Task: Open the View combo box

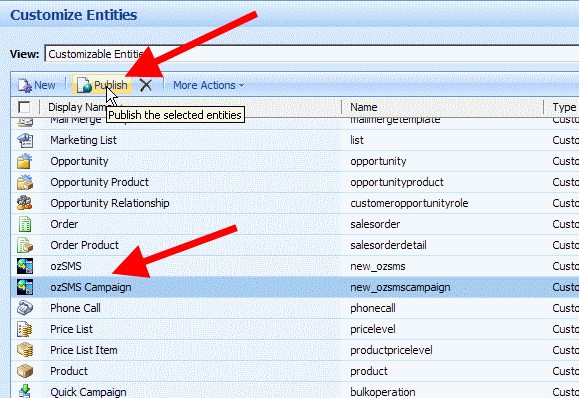Action: click(311, 54)
